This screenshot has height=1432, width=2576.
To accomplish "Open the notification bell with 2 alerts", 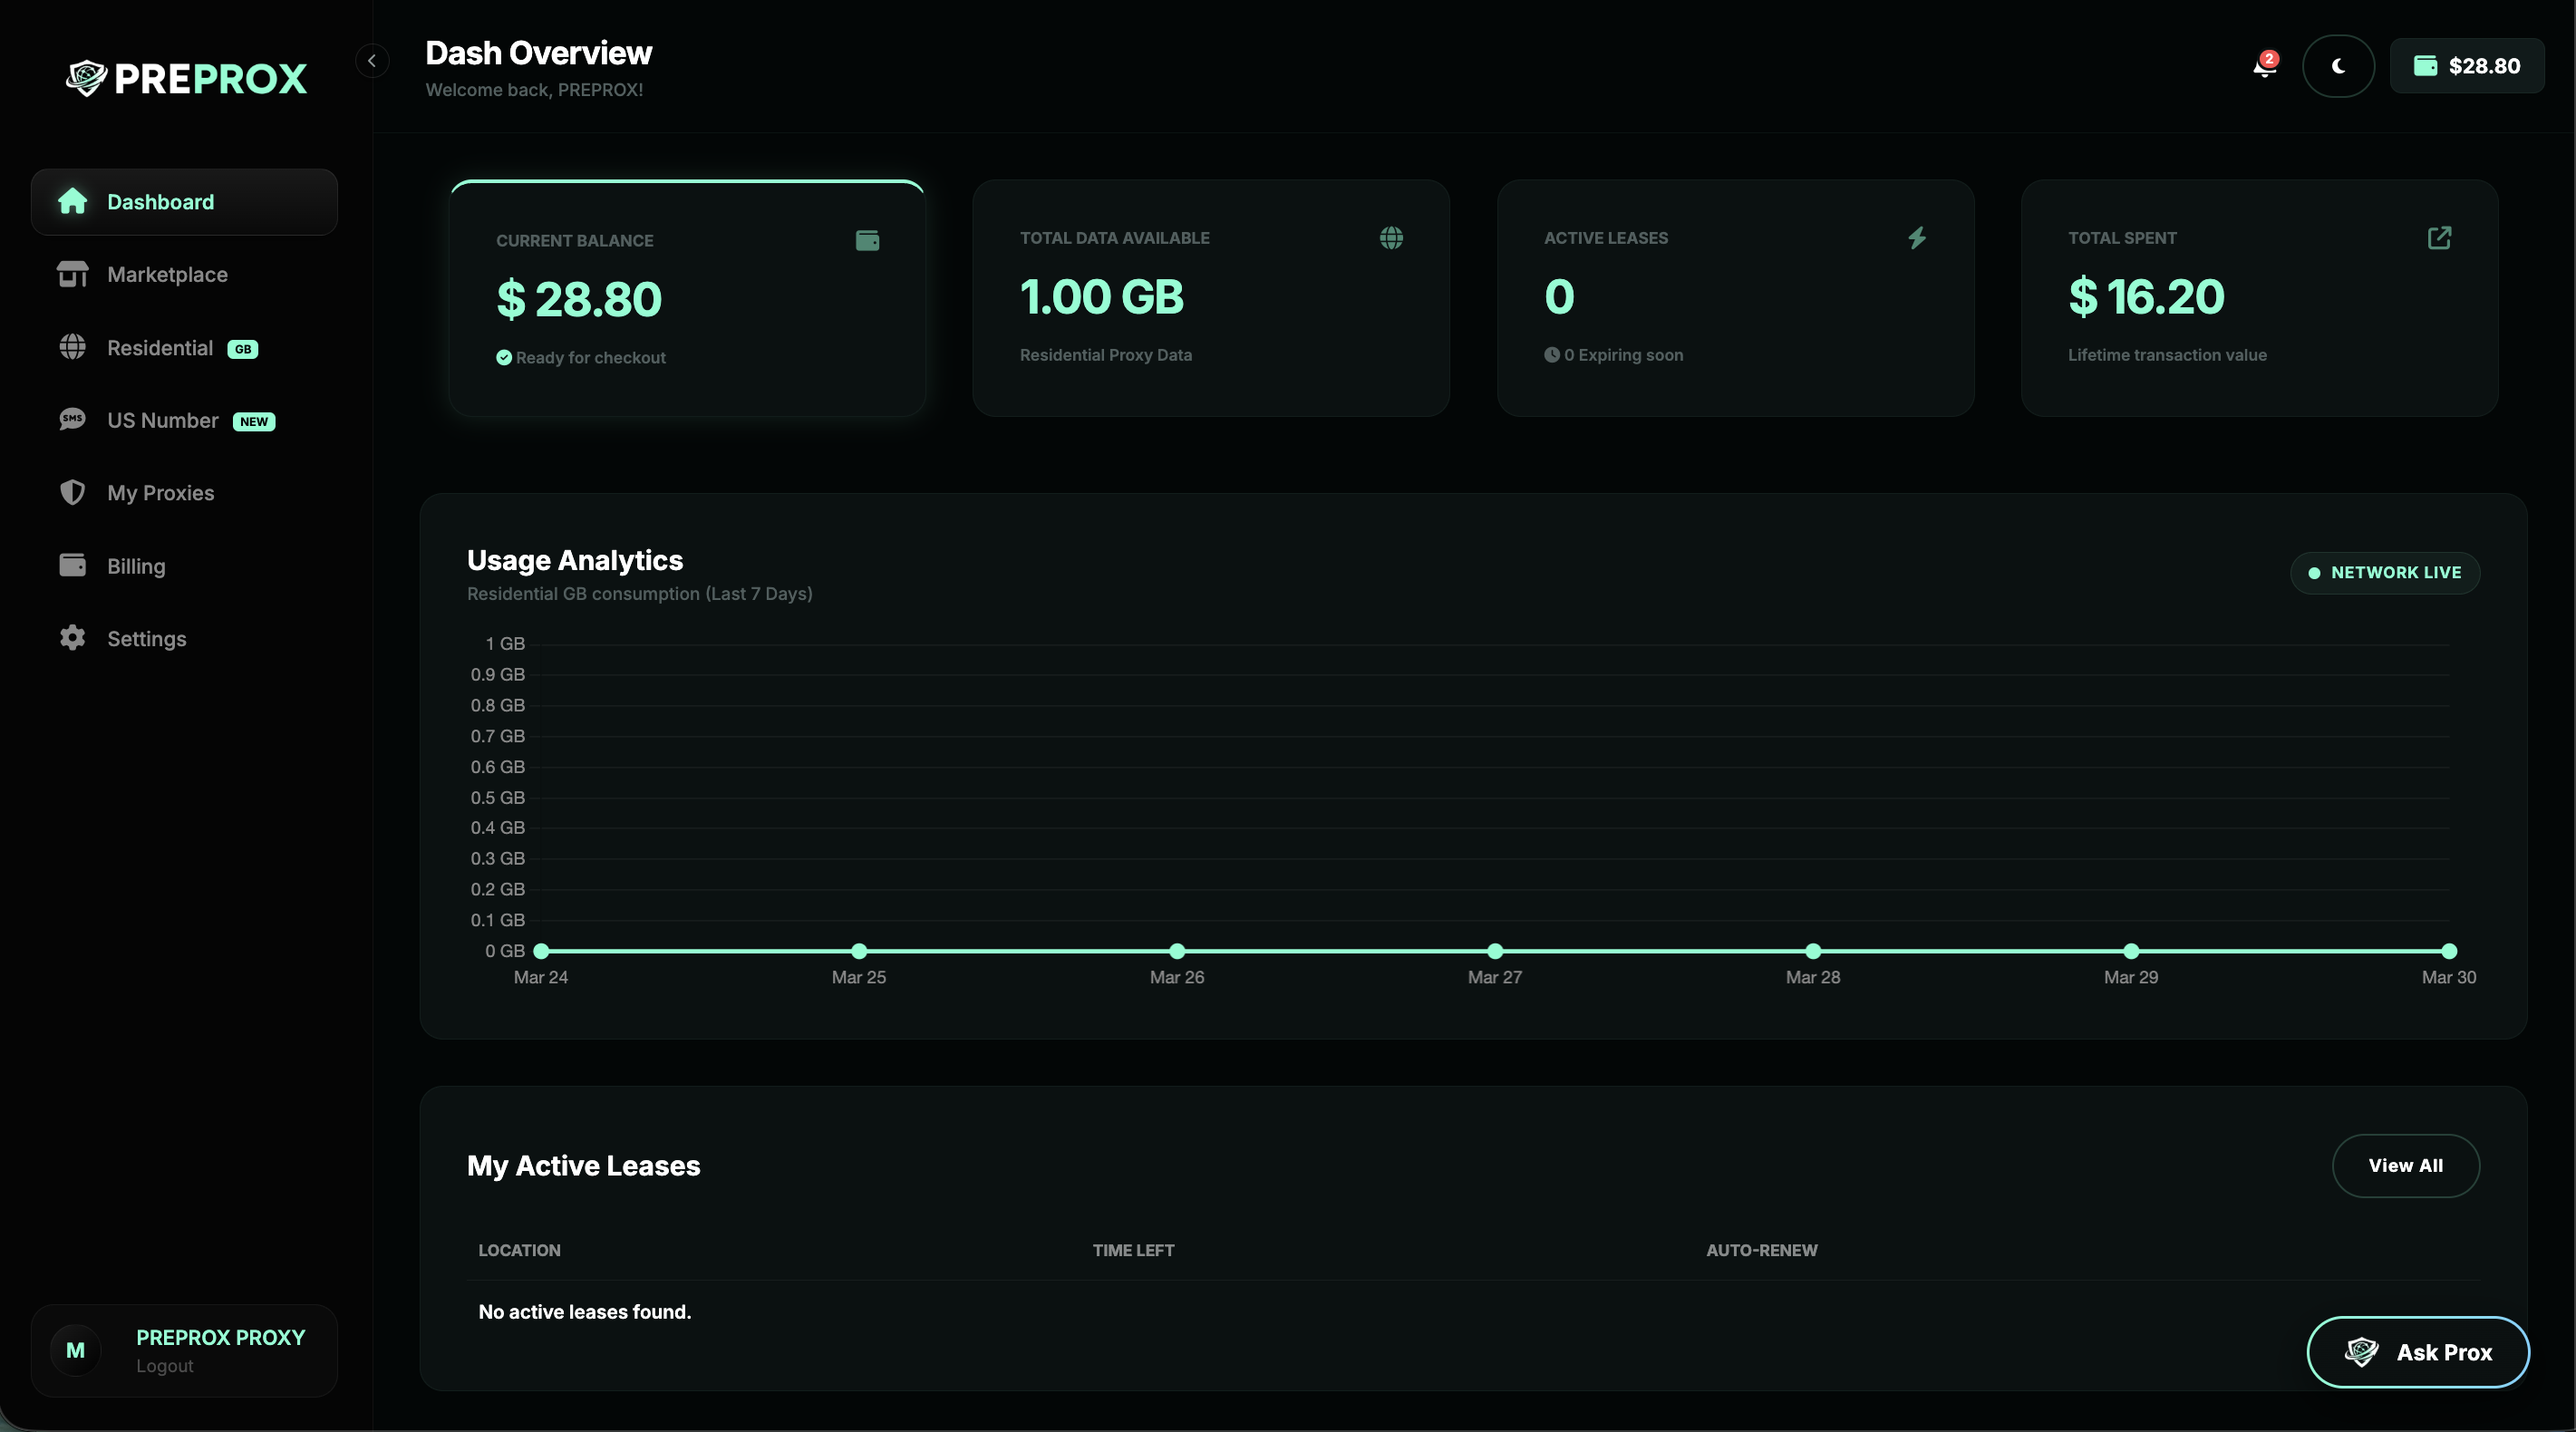I will click(x=2264, y=64).
